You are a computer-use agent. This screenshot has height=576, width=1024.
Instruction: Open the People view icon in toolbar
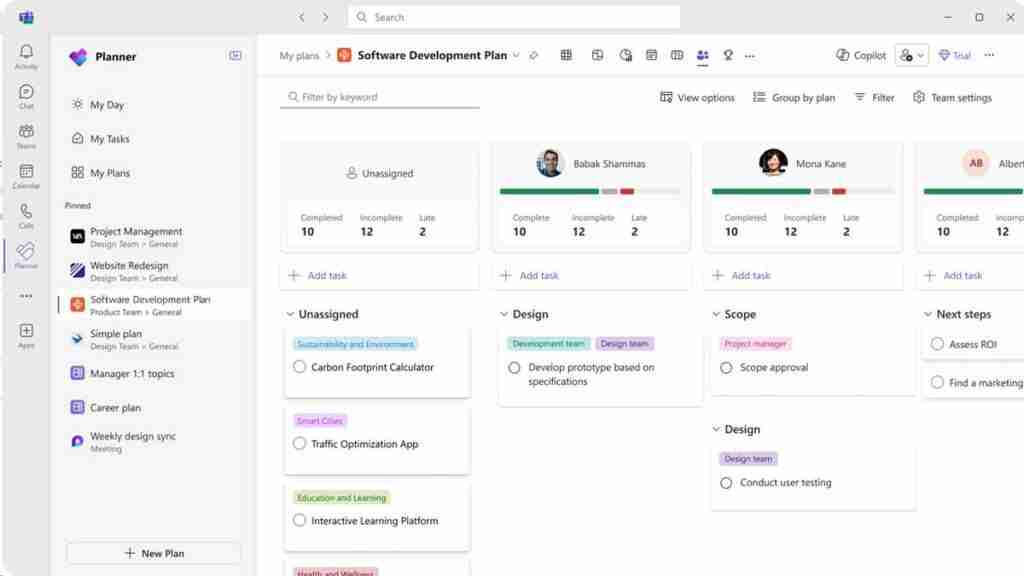[x=703, y=56]
